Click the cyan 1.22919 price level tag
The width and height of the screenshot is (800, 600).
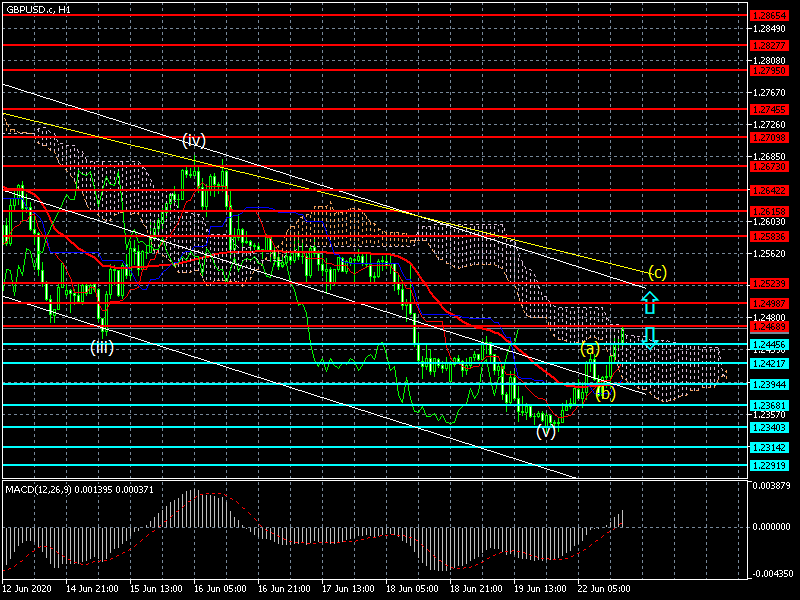coord(769,465)
